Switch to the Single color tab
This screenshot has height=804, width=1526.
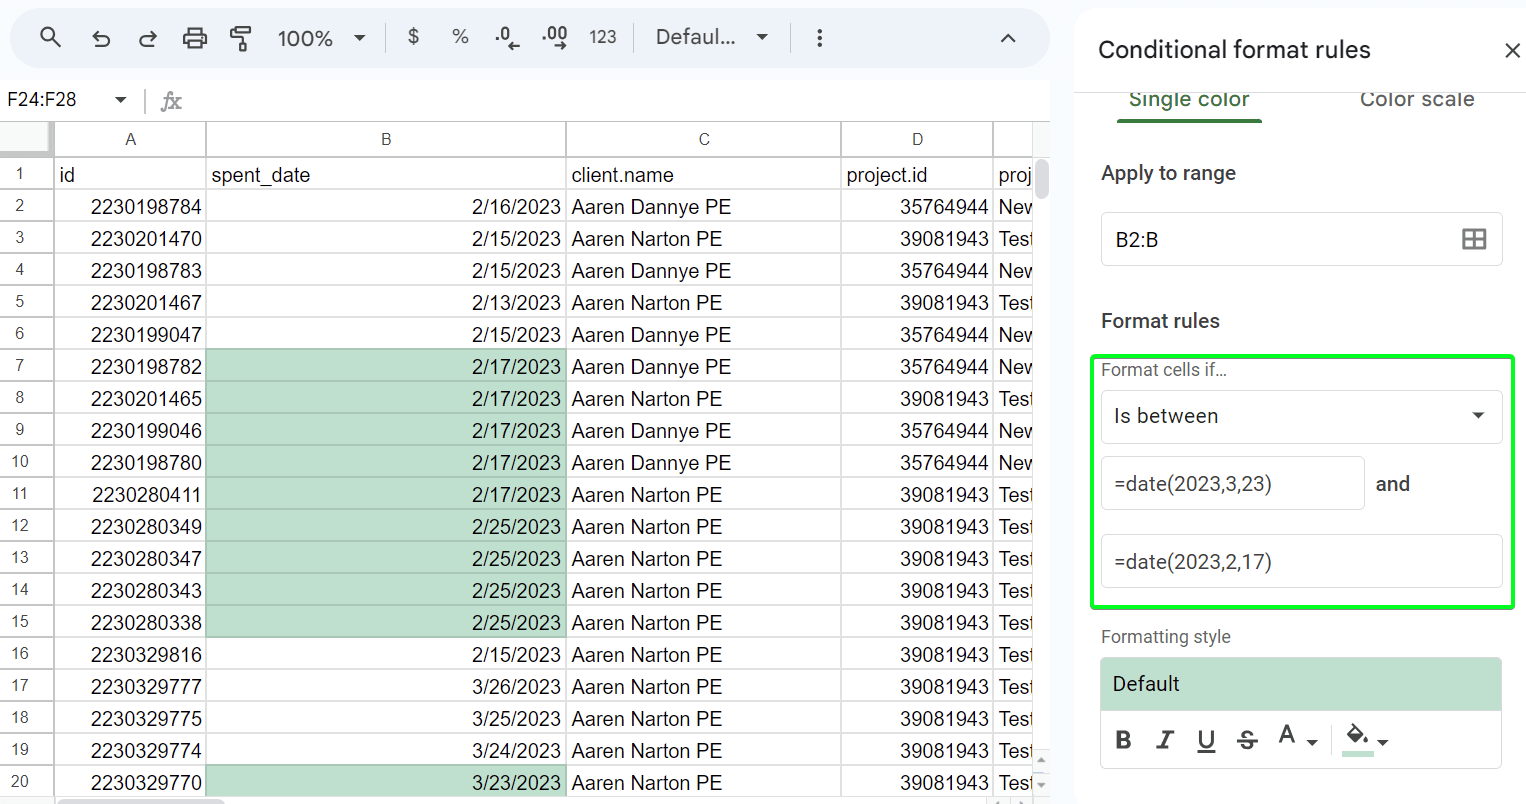[x=1189, y=100]
